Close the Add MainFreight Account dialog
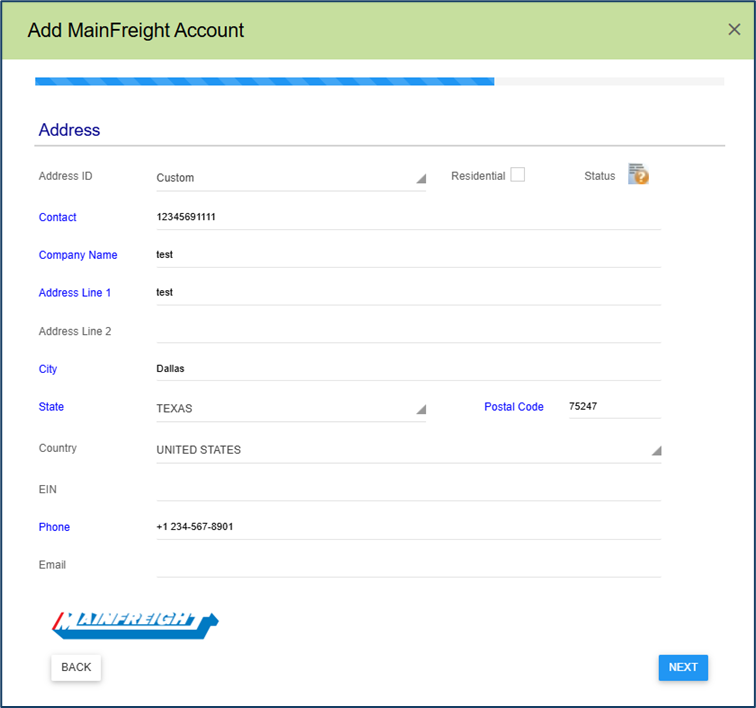The height and width of the screenshot is (708, 756). 734,29
